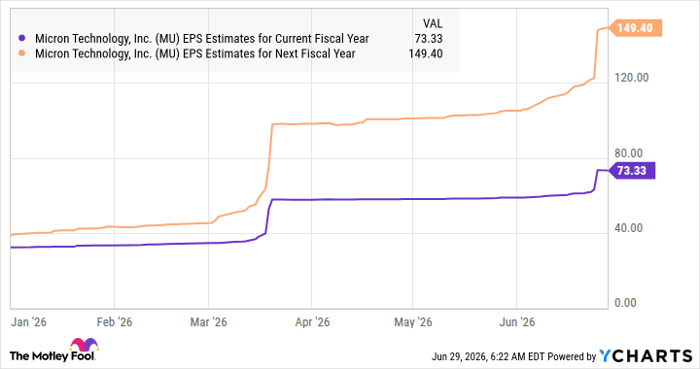Click the May '26 x-axis label
The height and width of the screenshot is (369, 700).
pyautogui.click(x=413, y=322)
